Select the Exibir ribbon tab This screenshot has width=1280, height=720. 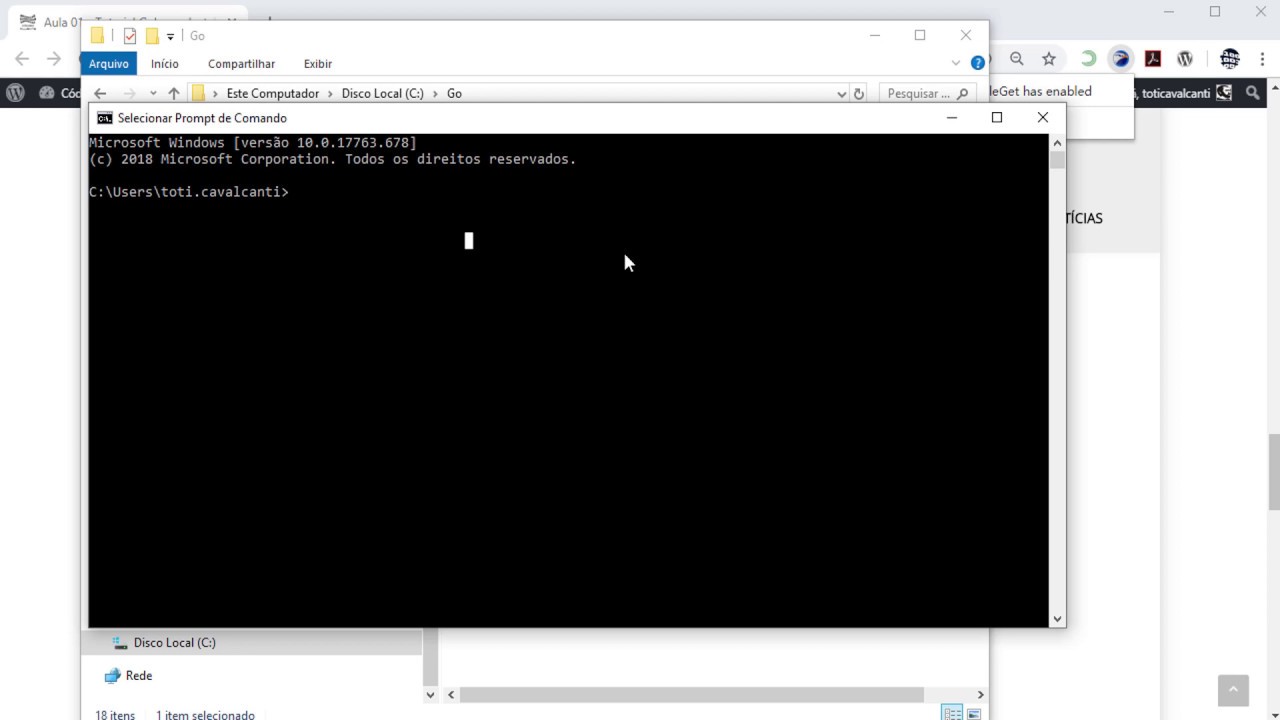[x=318, y=63]
